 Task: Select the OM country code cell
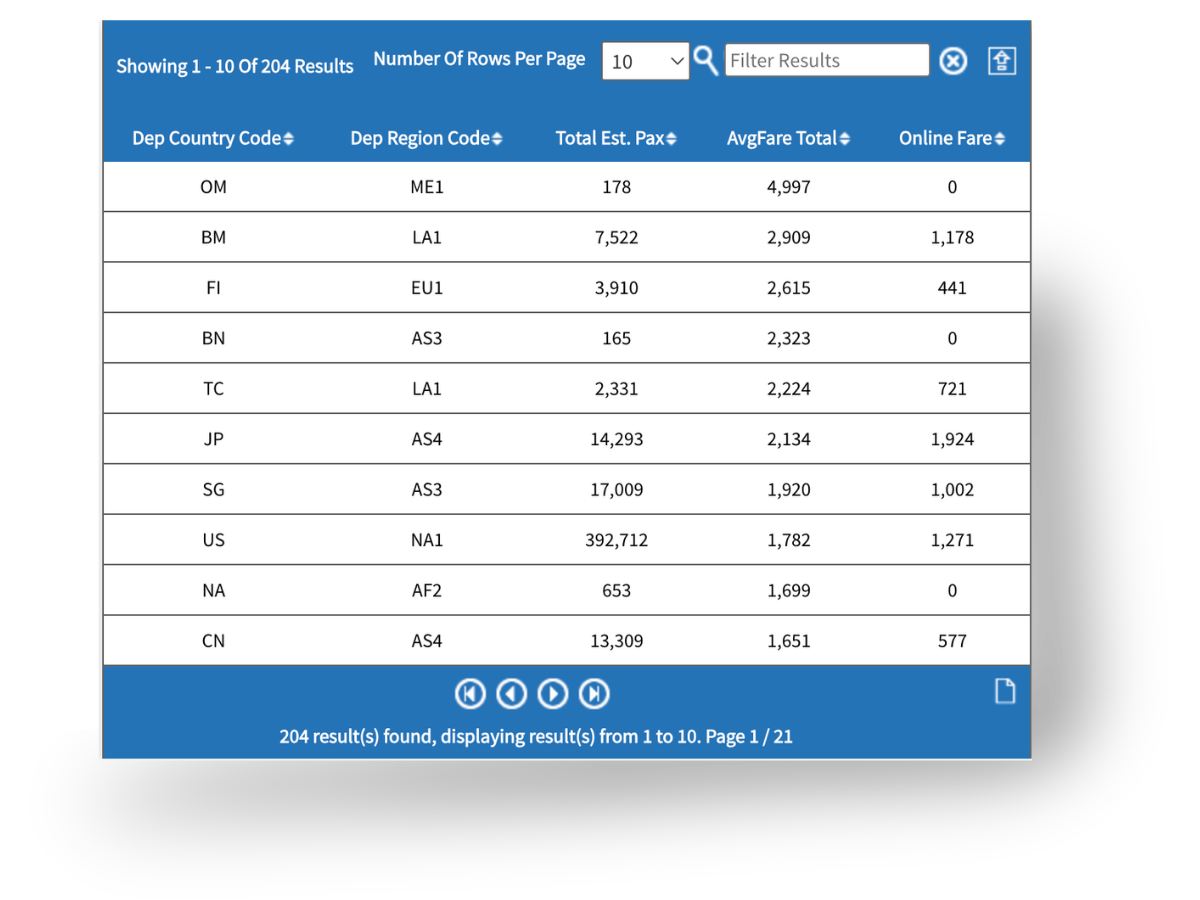click(213, 187)
